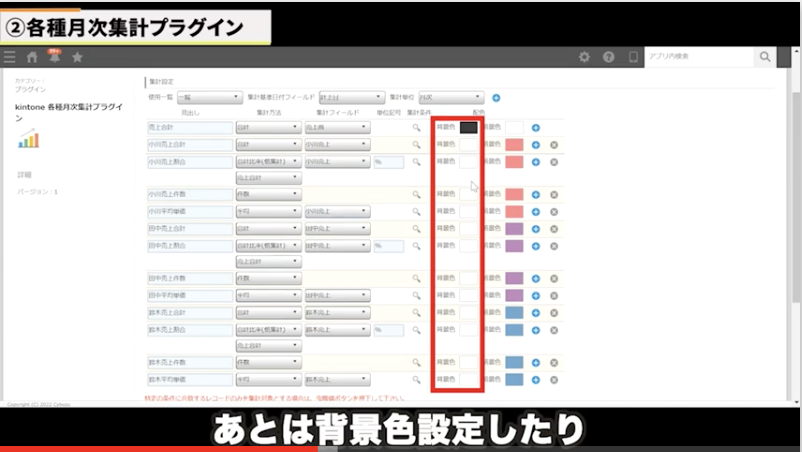Go to kintone home via house icon

[x=32, y=57]
